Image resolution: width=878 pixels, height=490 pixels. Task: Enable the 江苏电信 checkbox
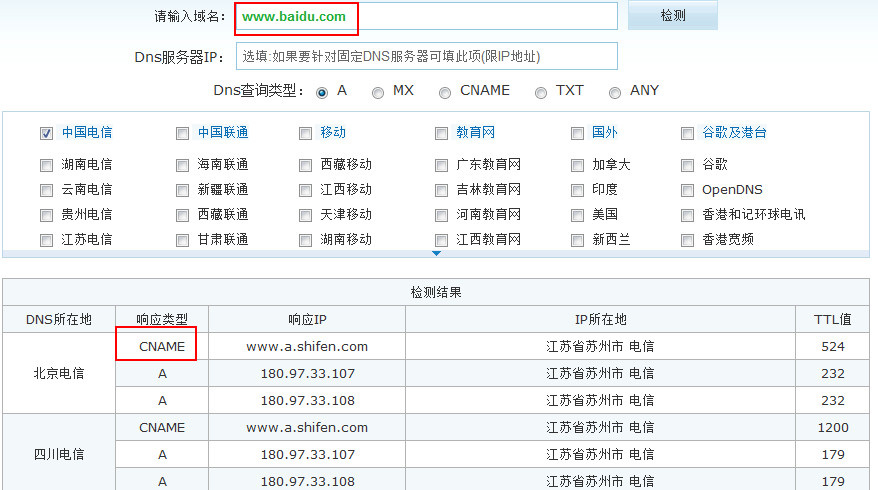[x=46, y=240]
